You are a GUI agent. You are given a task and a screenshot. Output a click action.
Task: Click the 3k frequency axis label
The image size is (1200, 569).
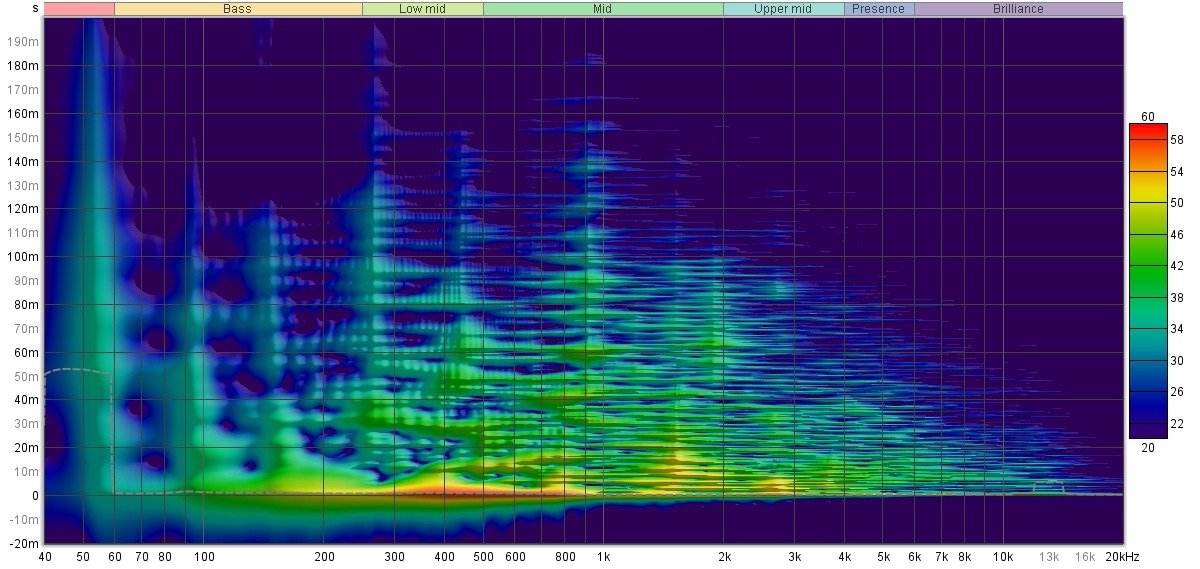[x=794, y=557]
